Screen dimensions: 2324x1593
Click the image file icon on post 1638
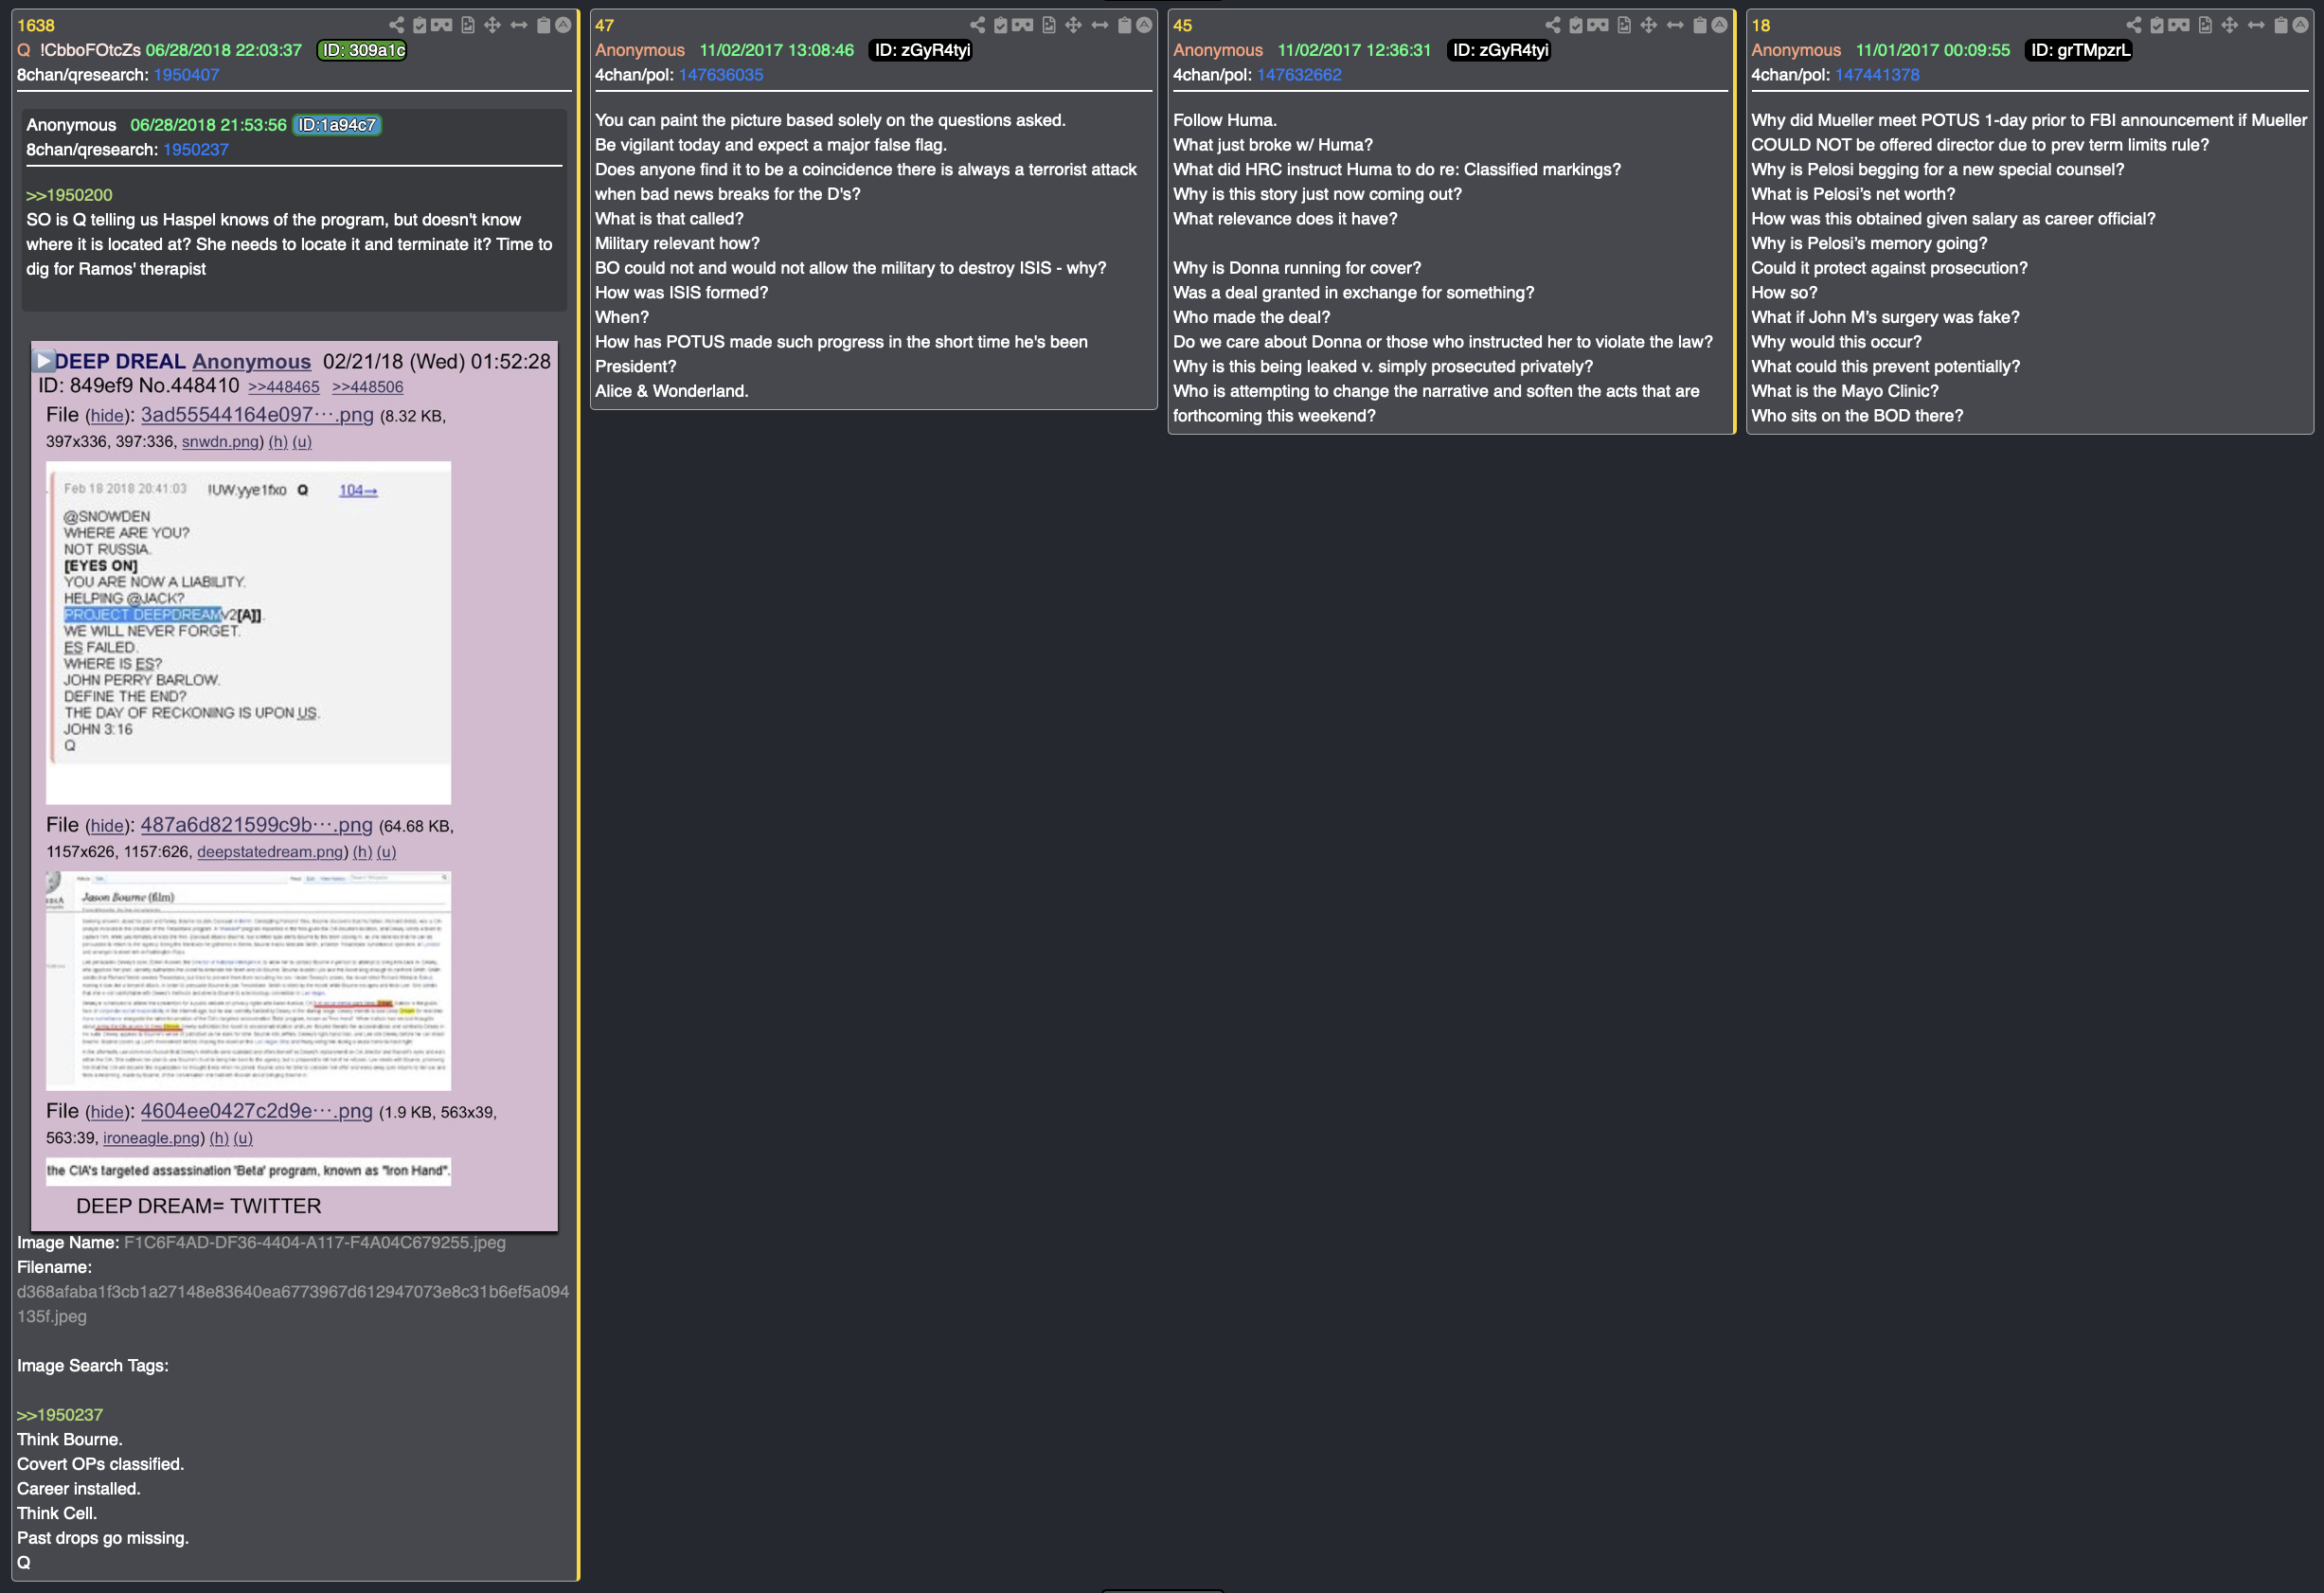click(468, 25)
